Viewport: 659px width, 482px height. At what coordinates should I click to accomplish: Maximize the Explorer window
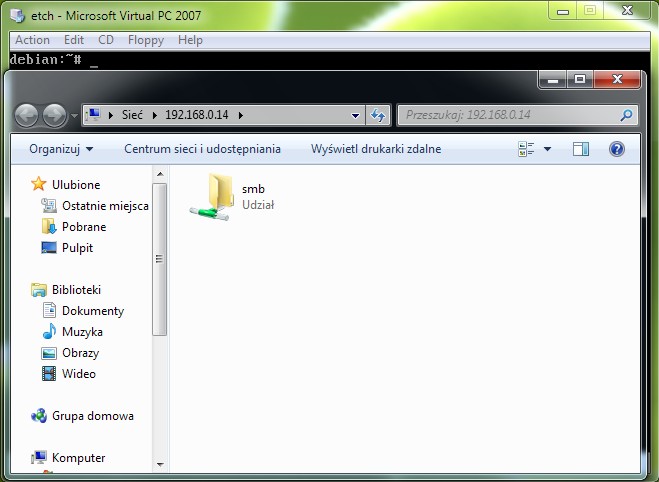[x=580, y=79]
